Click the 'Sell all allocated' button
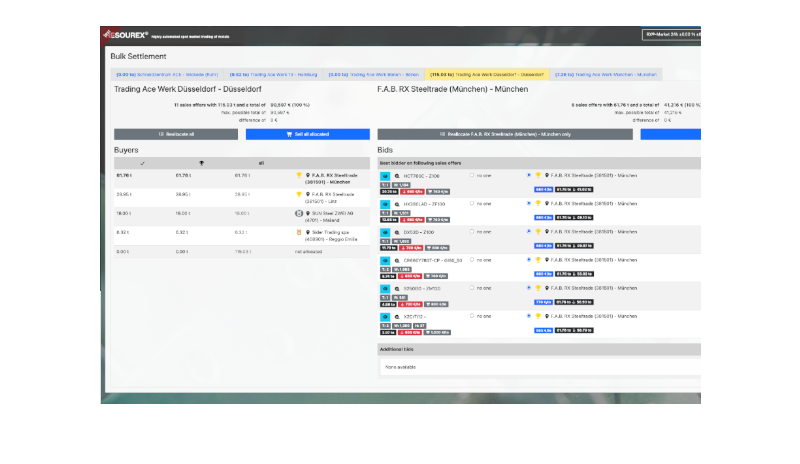 point(308,134)
